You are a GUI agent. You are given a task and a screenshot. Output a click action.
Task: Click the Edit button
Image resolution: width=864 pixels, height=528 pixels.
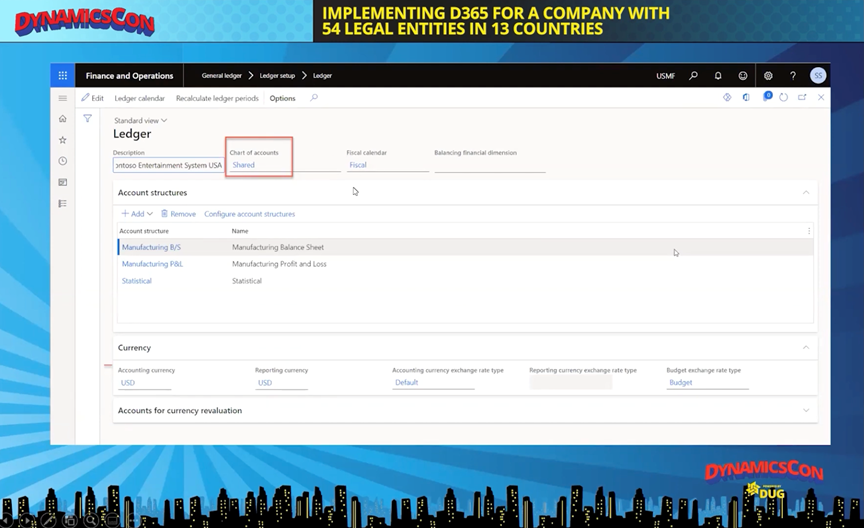(93, 98)
